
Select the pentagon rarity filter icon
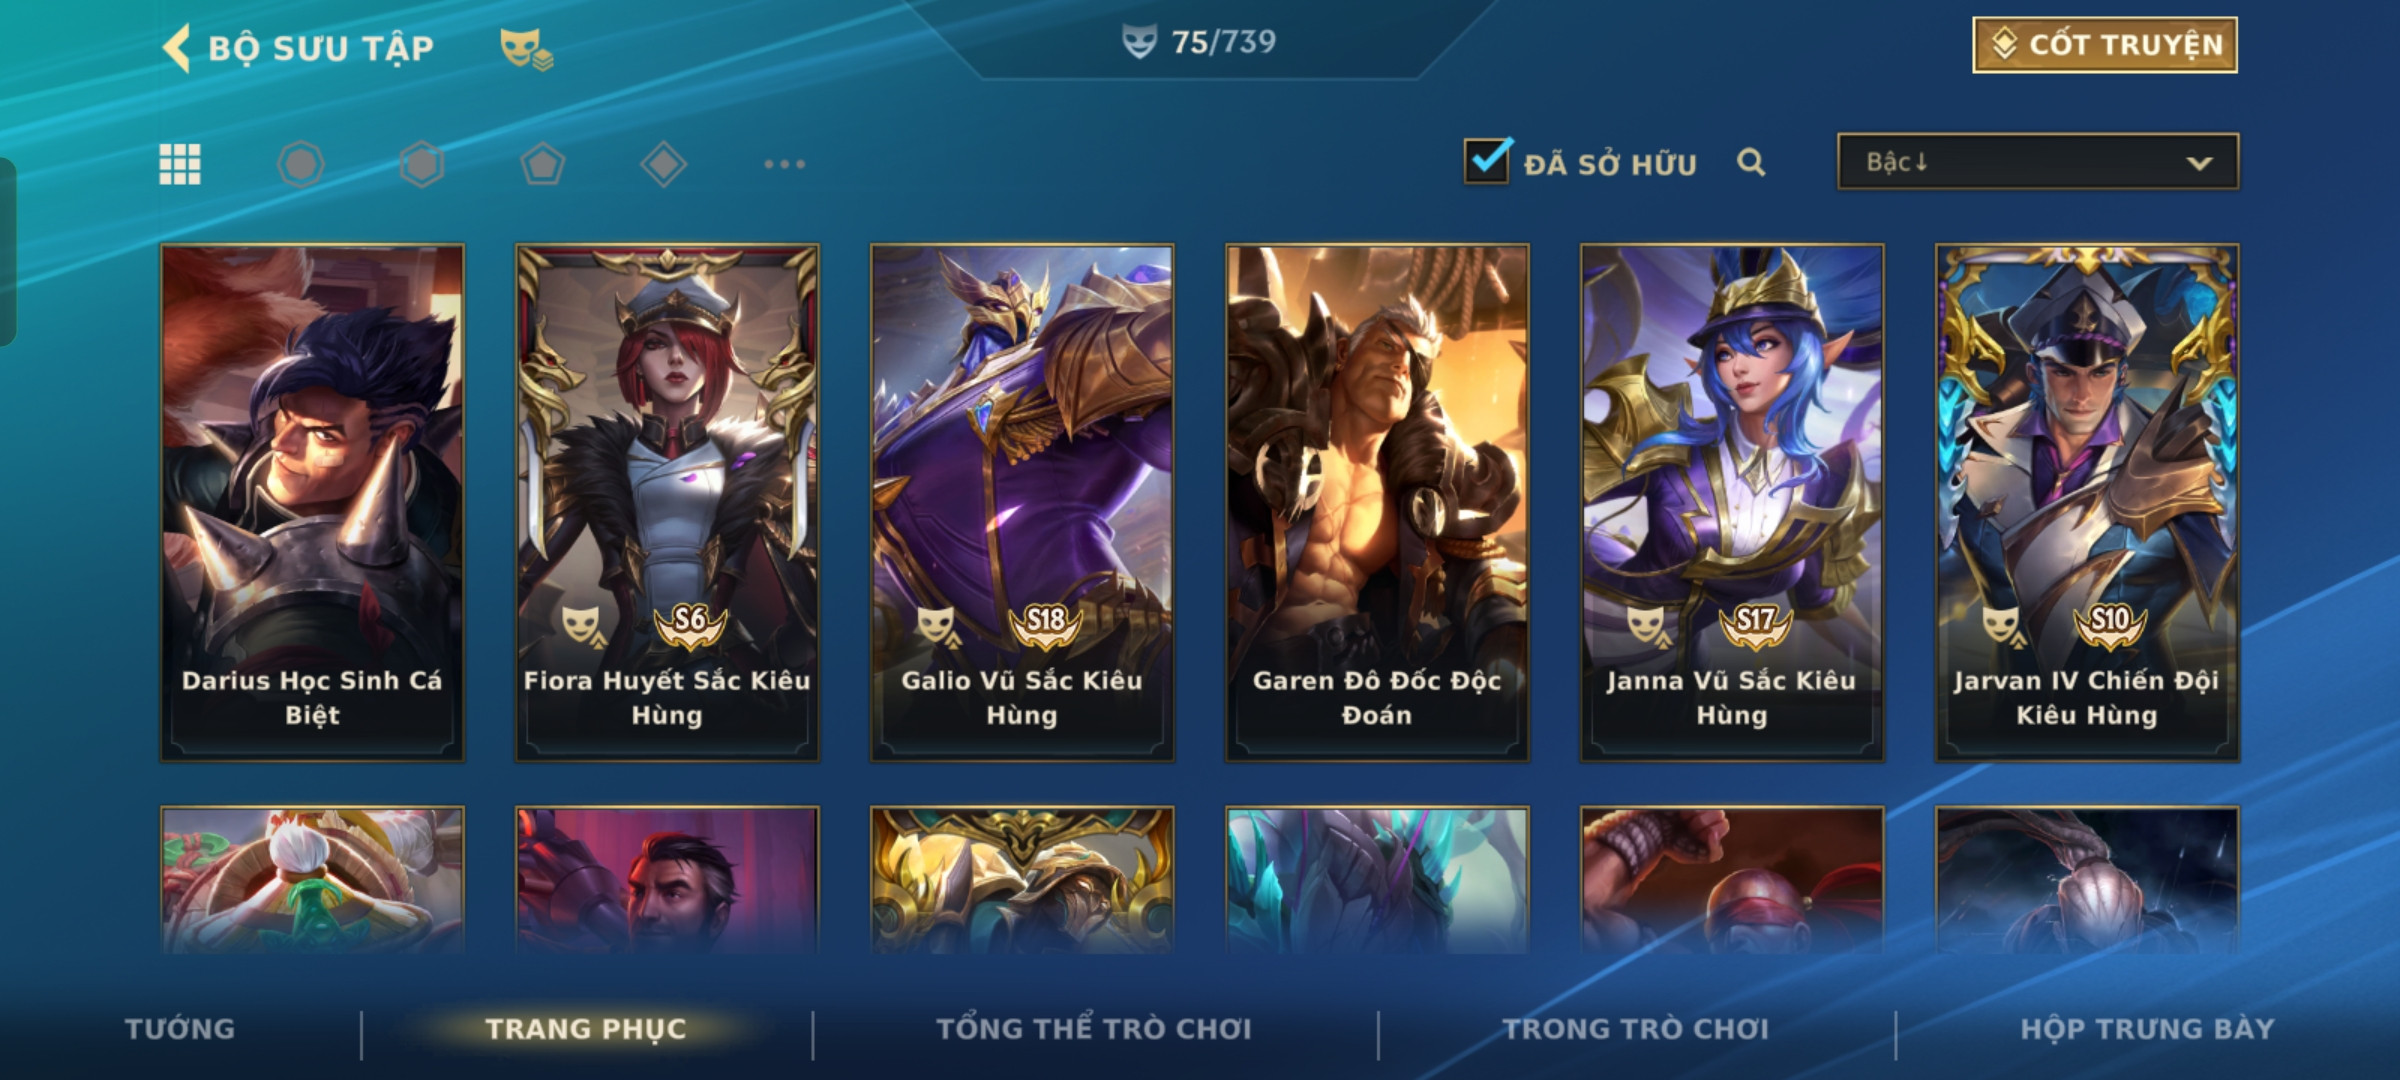(543, 164)
